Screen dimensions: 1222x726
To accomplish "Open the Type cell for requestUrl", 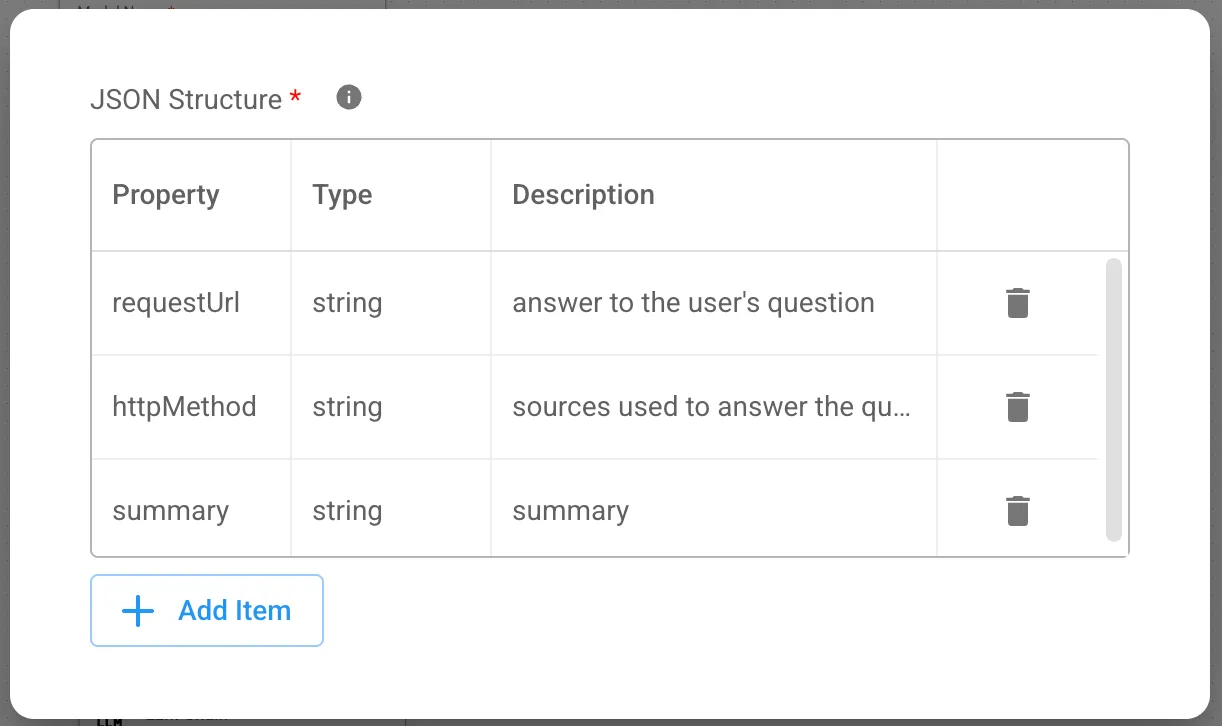I will [347, 303].
